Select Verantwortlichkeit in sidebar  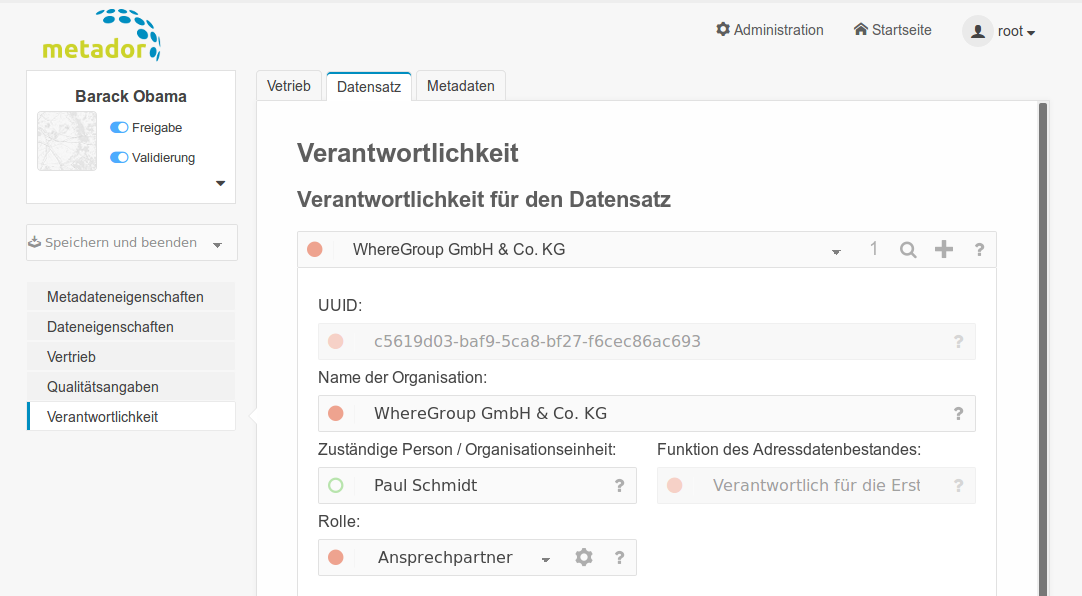(x=131, y=417)
